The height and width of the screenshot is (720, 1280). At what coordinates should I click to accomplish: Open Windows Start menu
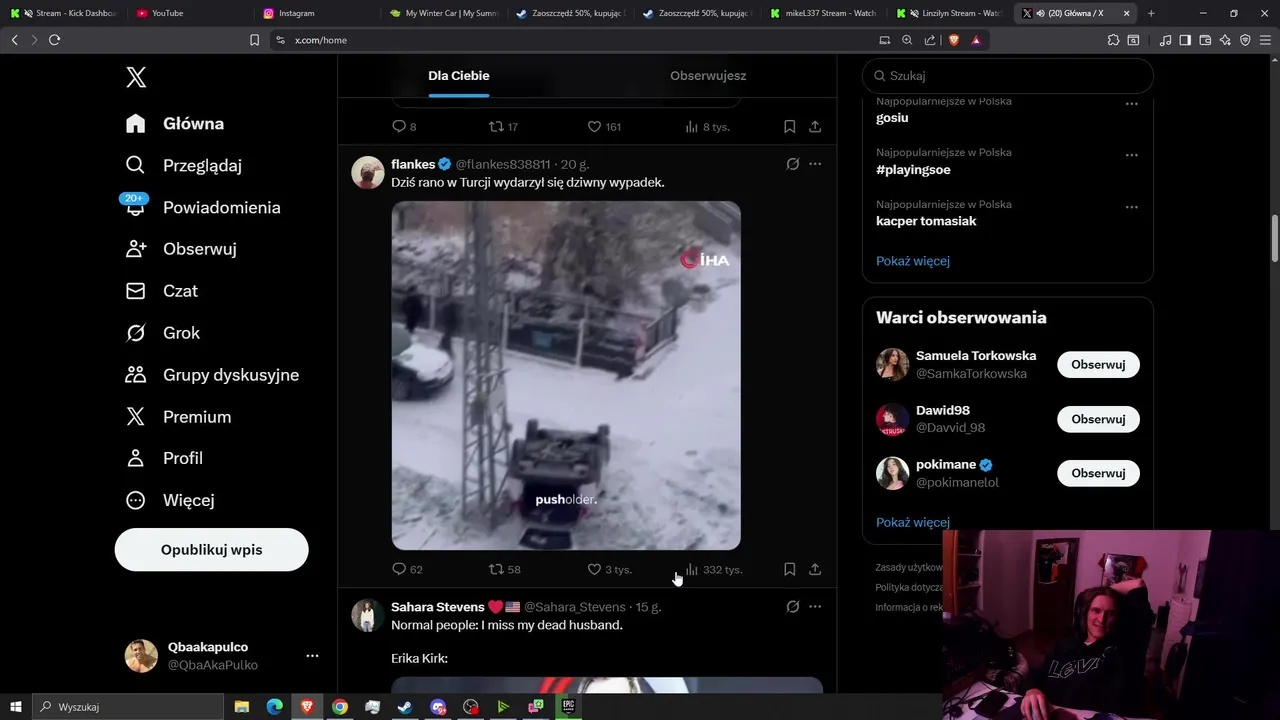pyautogui.click(x=16, y=707)
